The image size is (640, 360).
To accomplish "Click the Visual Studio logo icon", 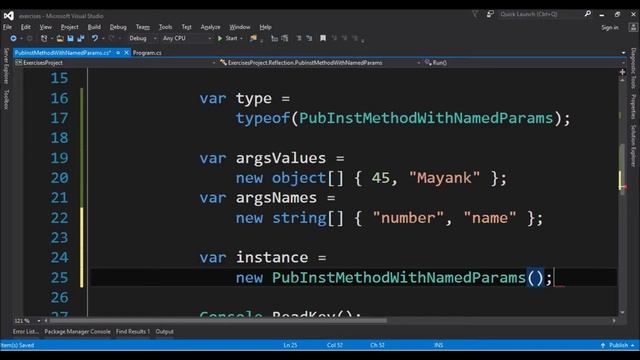I will (x=9, y=16).
